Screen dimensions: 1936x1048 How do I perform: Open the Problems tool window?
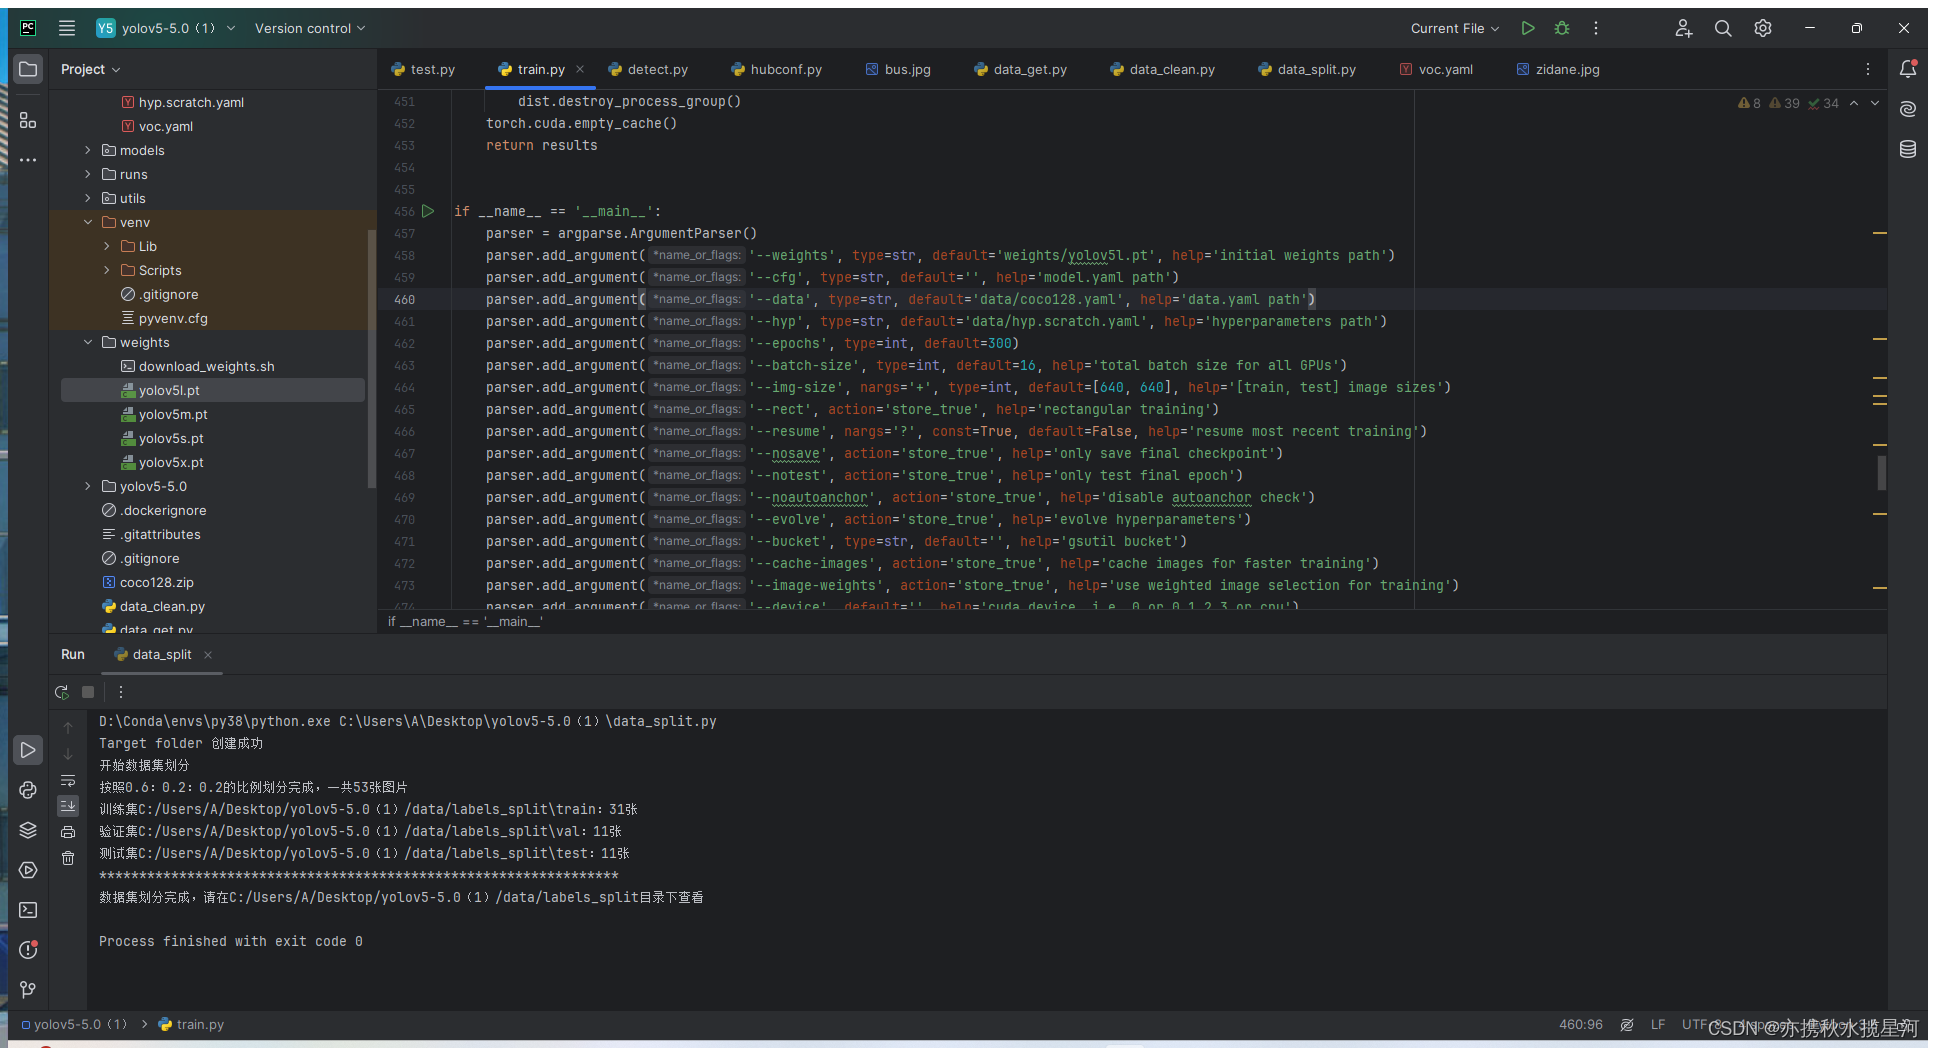click(28, 950)
